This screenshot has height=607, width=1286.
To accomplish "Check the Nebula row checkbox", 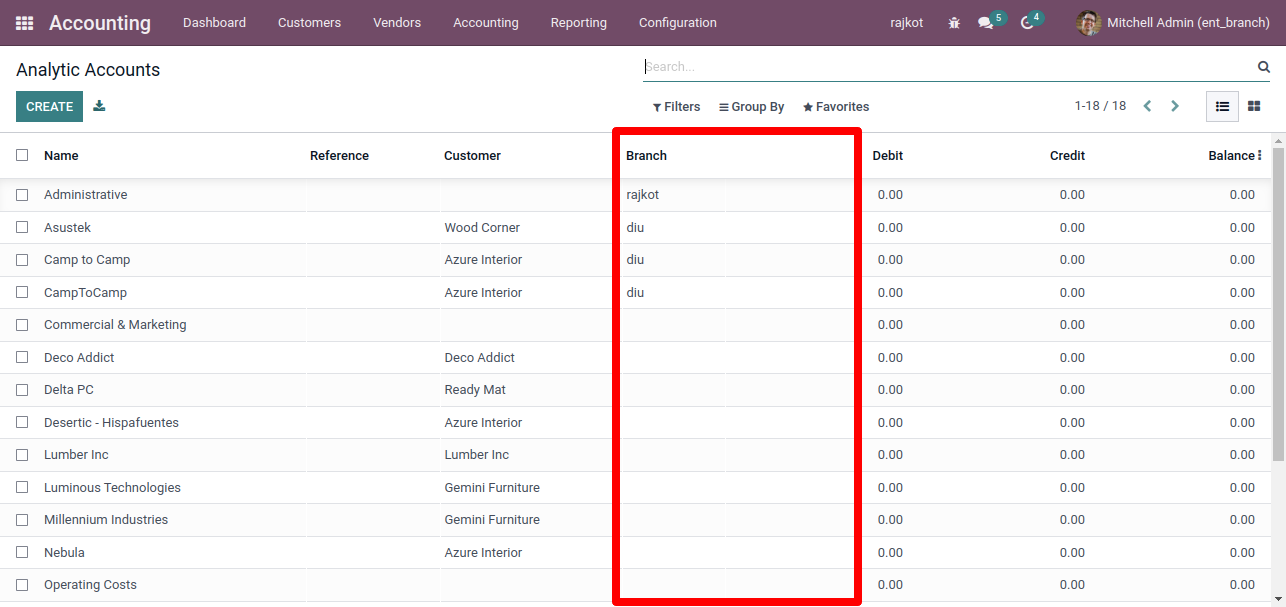I will pyautogui.click(x=22, y=552).
